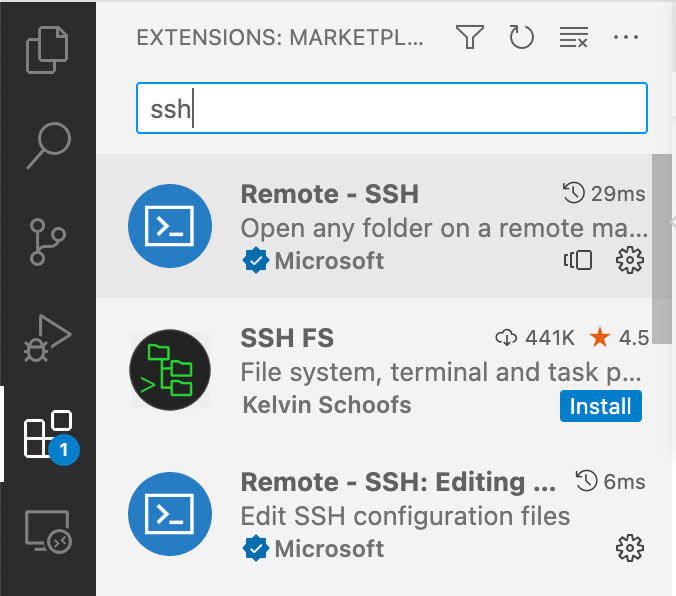
Task: Install the SSH FS extension
Action: 601,406
